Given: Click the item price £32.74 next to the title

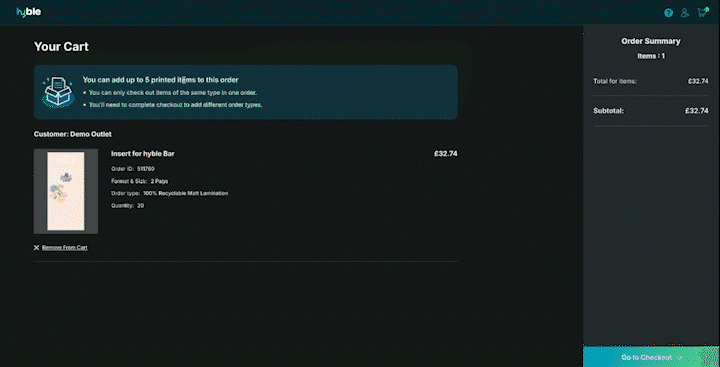Looking at the screenshot, I should click(445, 154).
